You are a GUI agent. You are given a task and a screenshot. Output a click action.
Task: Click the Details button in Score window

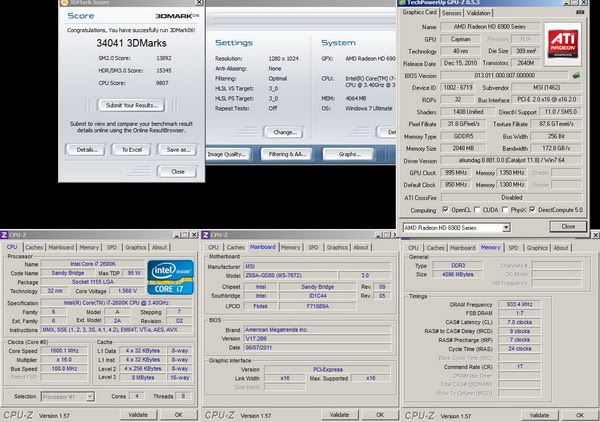pos(87,150)
